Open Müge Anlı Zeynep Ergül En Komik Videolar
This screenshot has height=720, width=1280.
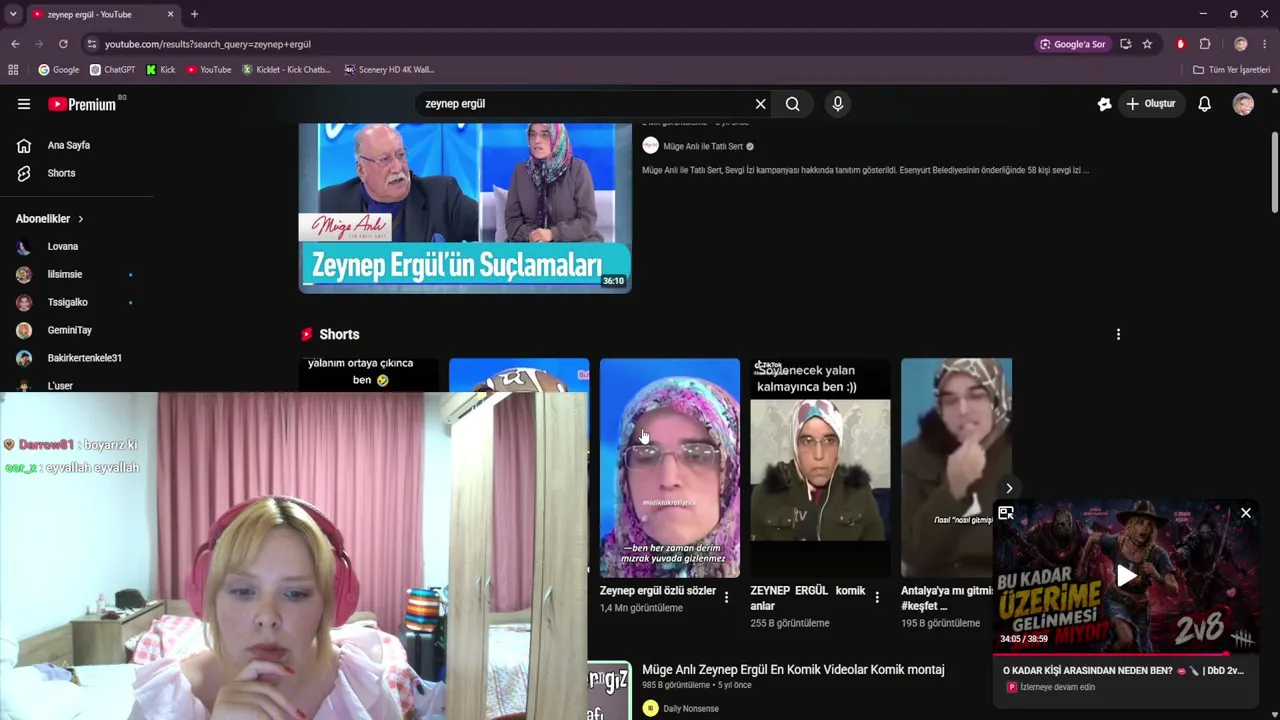(x=793, y=670)
